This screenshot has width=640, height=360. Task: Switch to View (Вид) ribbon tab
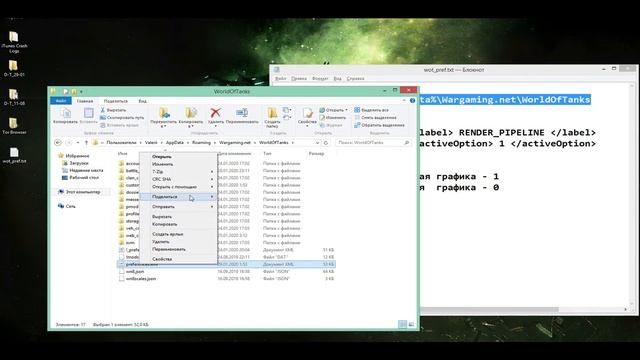coord(142,101)
